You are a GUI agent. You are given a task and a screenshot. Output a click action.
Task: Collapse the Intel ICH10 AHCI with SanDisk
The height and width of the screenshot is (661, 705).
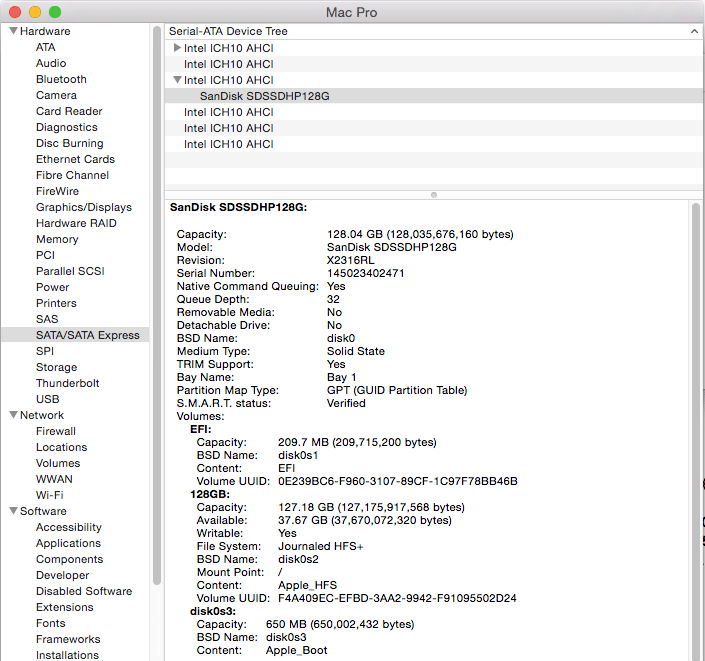click(177, 80)
